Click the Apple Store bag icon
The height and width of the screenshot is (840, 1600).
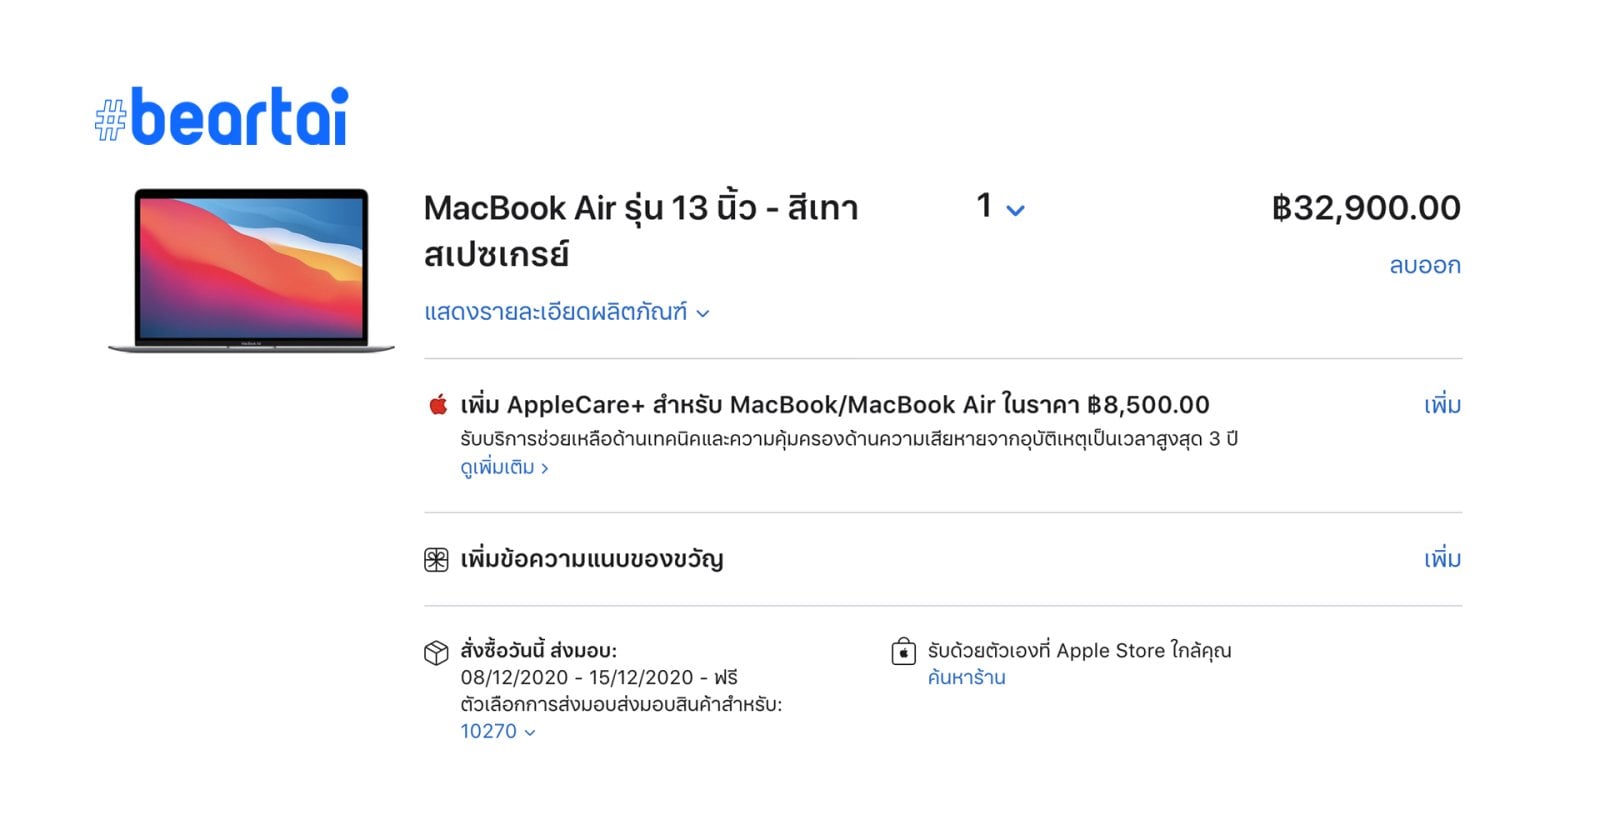[903, 652]
